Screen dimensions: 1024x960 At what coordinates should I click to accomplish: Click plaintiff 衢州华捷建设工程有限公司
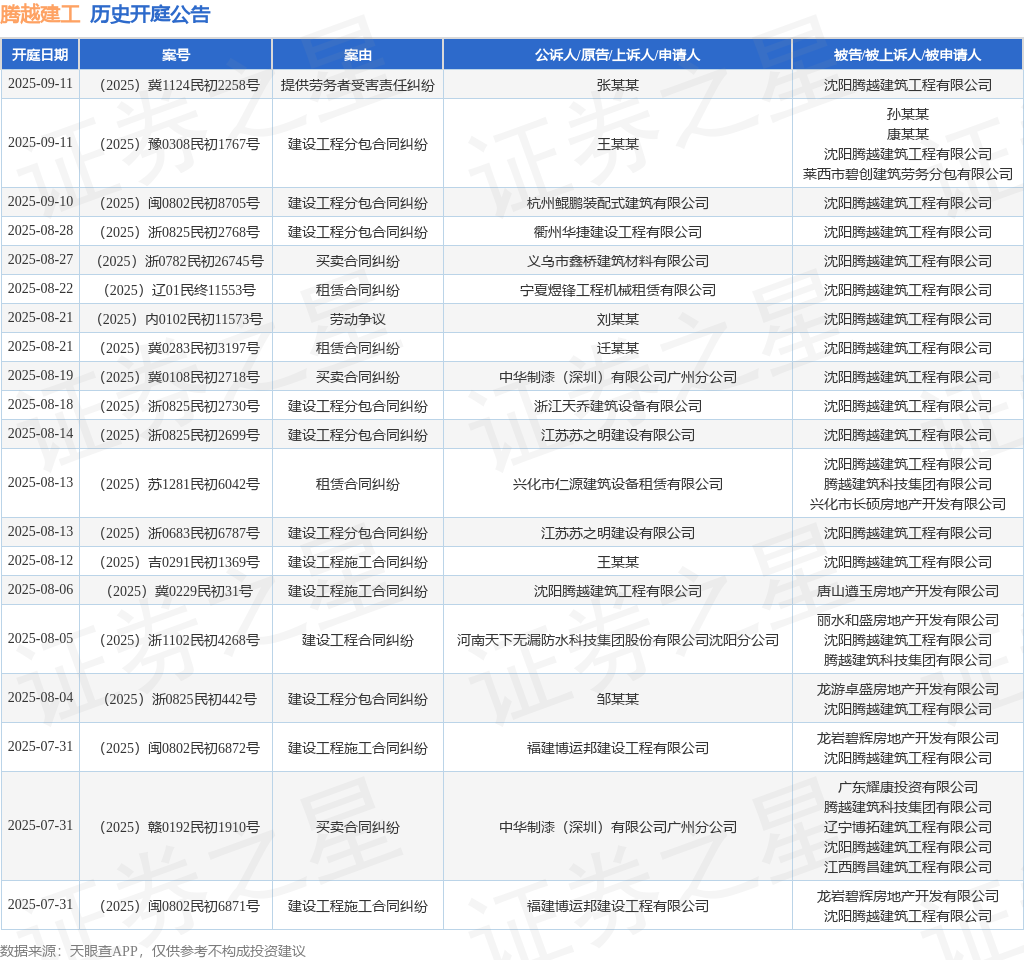click(x=618, y=232)
